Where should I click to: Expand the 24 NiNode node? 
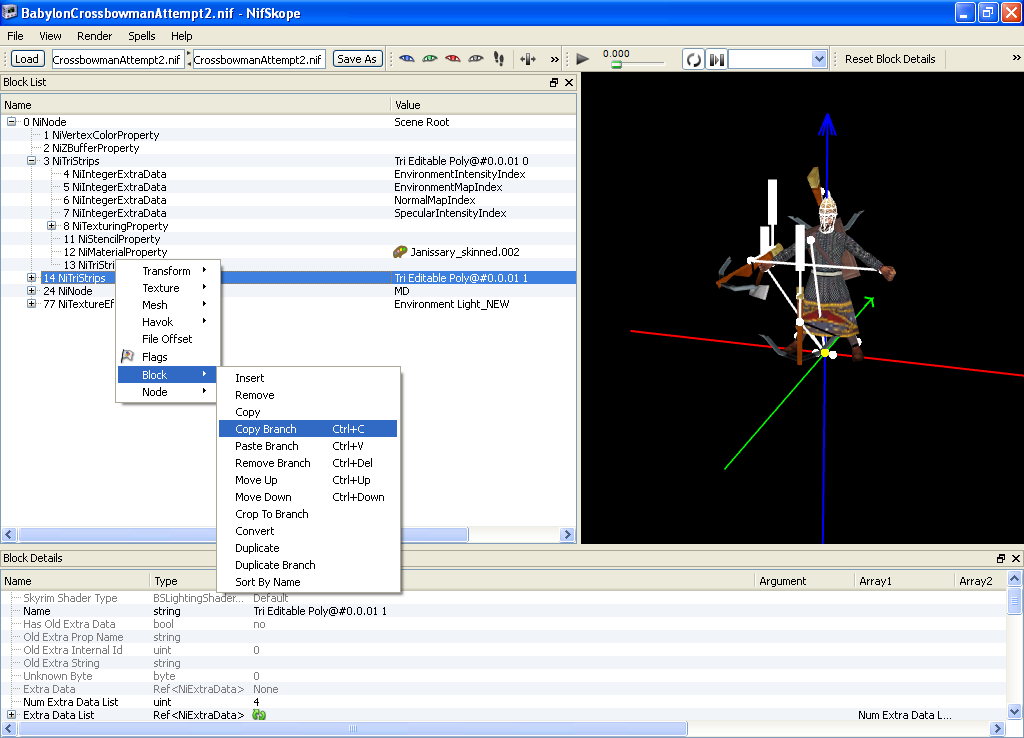[31, 291]
